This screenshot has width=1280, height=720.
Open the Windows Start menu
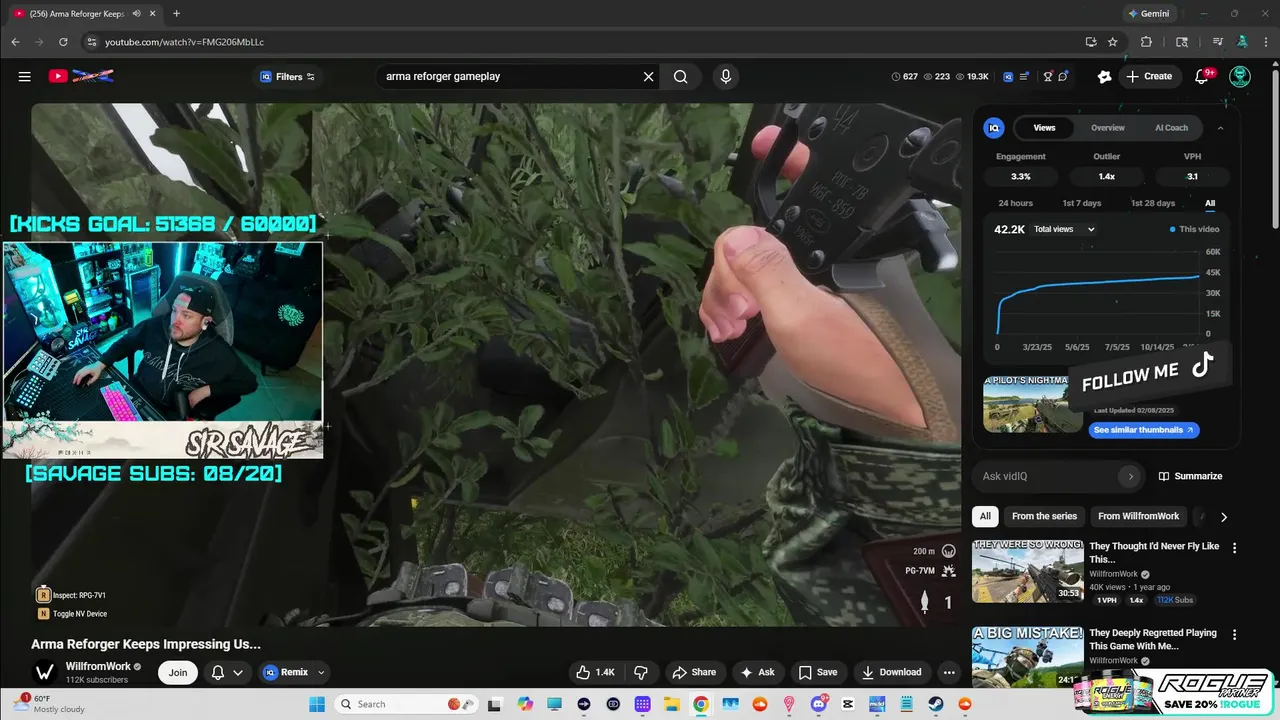click(x=317, y=704)
